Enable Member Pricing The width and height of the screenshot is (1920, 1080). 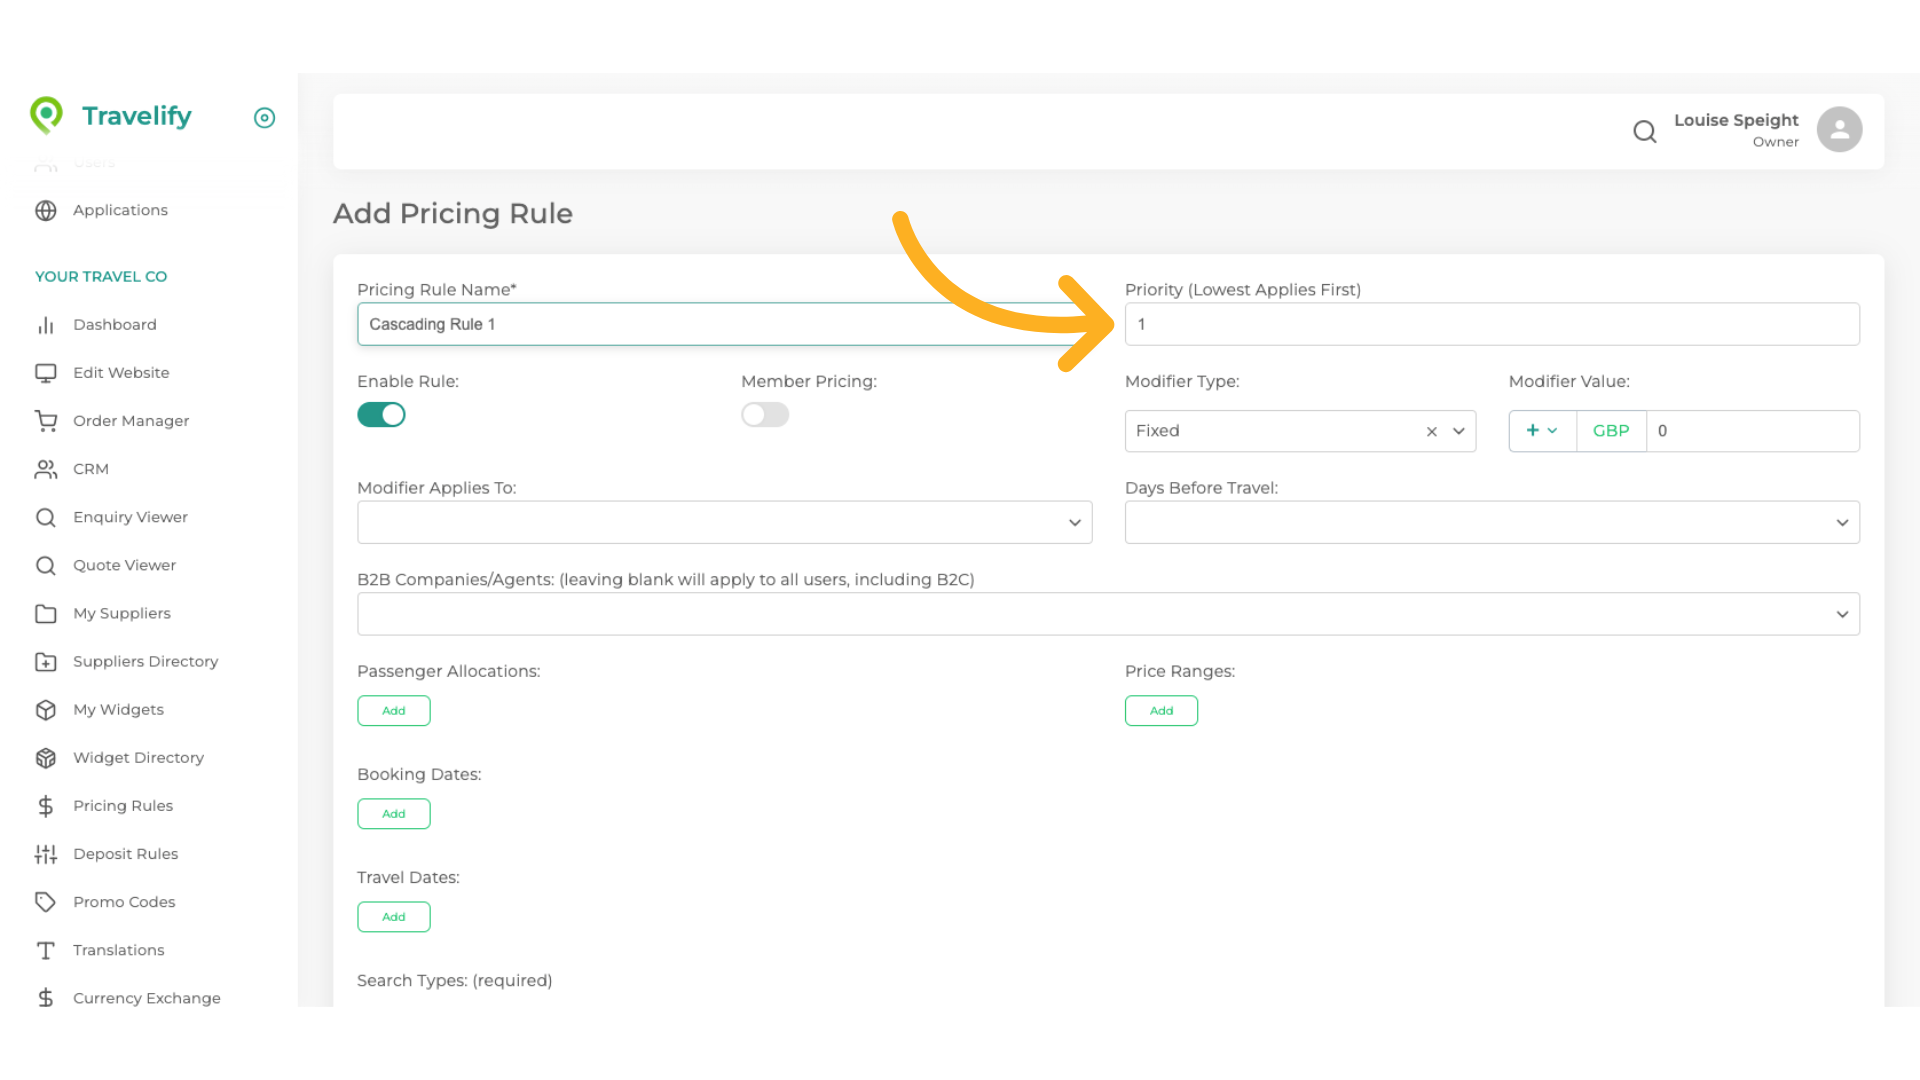[x=765, y=414]
